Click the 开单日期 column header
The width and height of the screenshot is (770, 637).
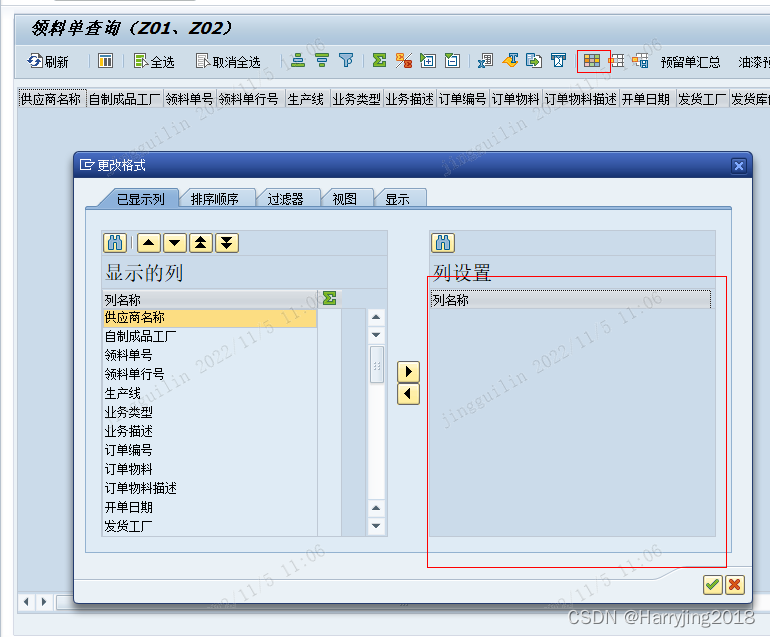coord(648,99)
